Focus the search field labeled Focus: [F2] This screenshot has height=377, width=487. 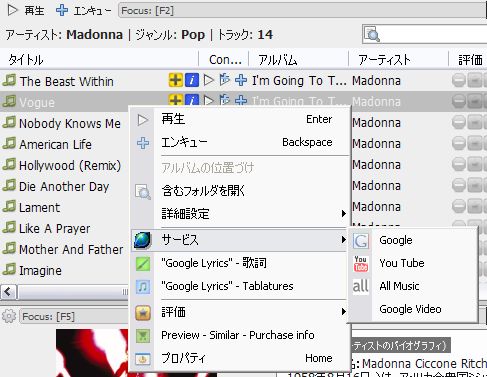(x=302, y=11)
